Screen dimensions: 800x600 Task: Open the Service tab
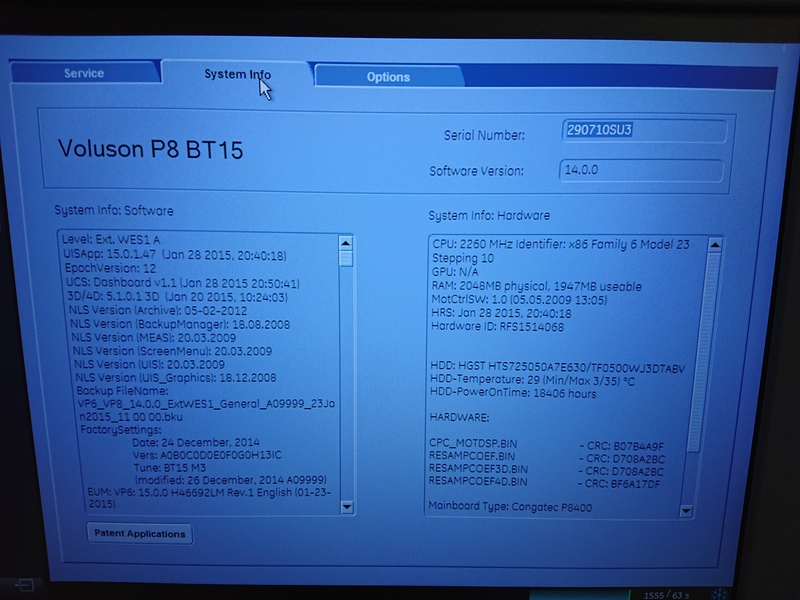point(85,73)
